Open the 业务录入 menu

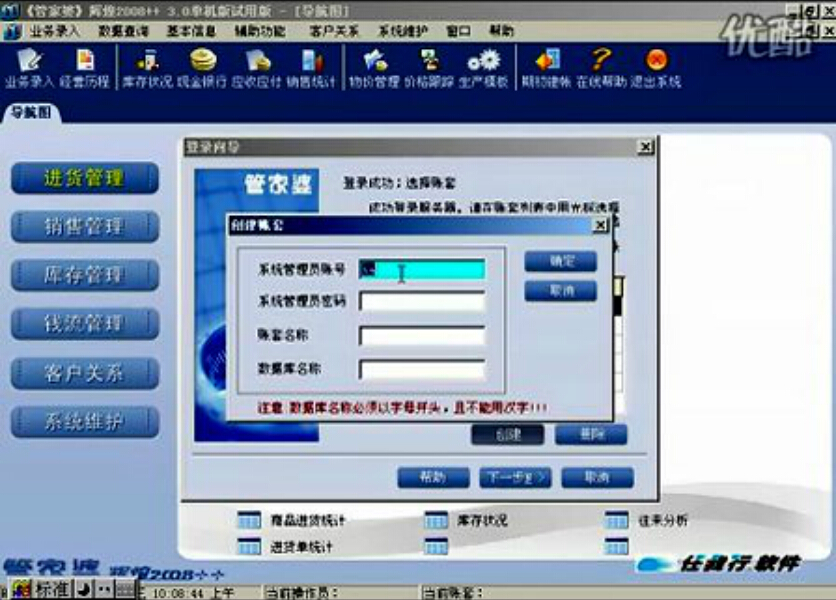pyautogui.click(x=54, y=31)
